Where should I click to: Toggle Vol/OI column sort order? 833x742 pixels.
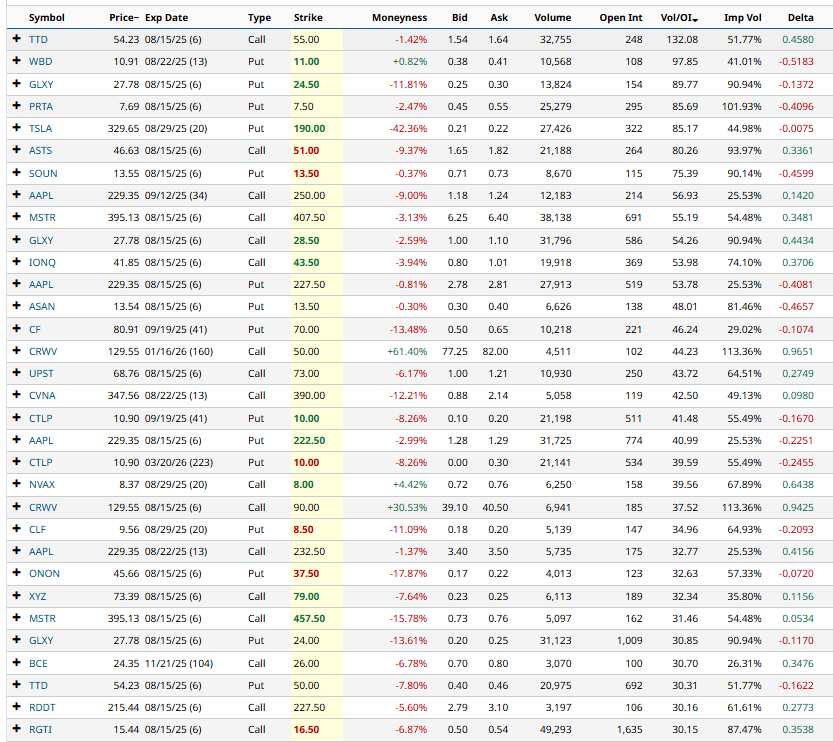point(679,18)
